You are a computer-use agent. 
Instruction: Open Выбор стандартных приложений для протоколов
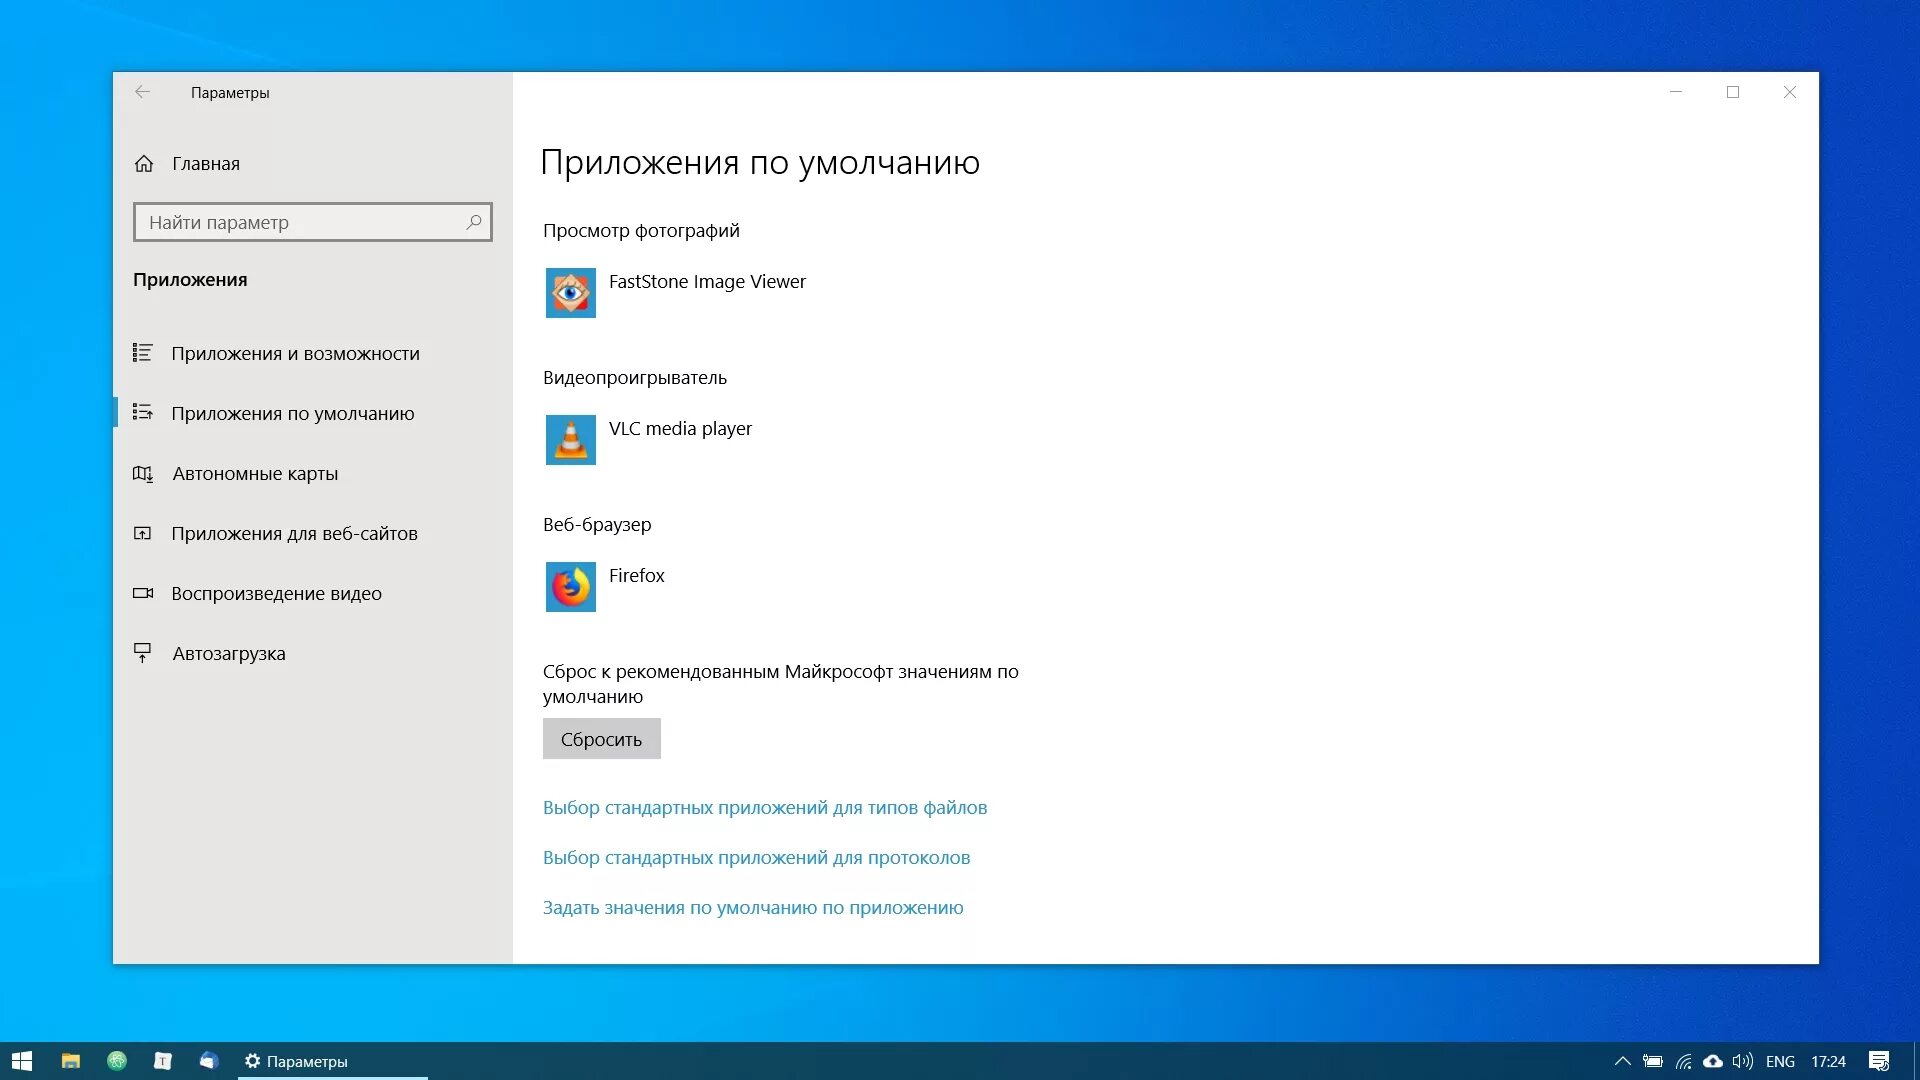pos(756,858)
